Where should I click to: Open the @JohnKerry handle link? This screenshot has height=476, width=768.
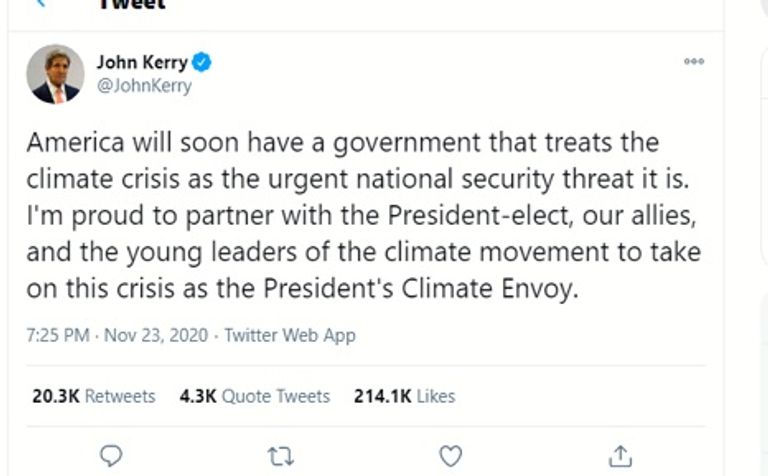coord(143,86)
